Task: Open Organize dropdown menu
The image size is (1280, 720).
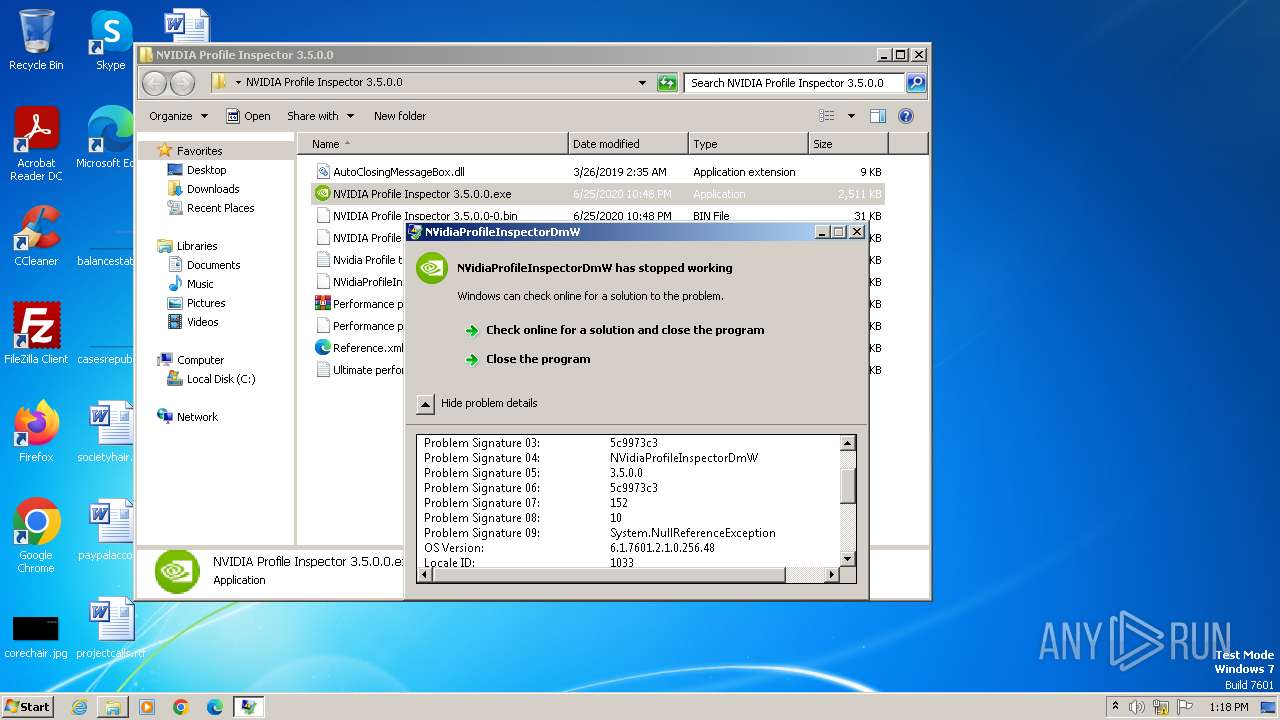Action: [x=178, y=116]
